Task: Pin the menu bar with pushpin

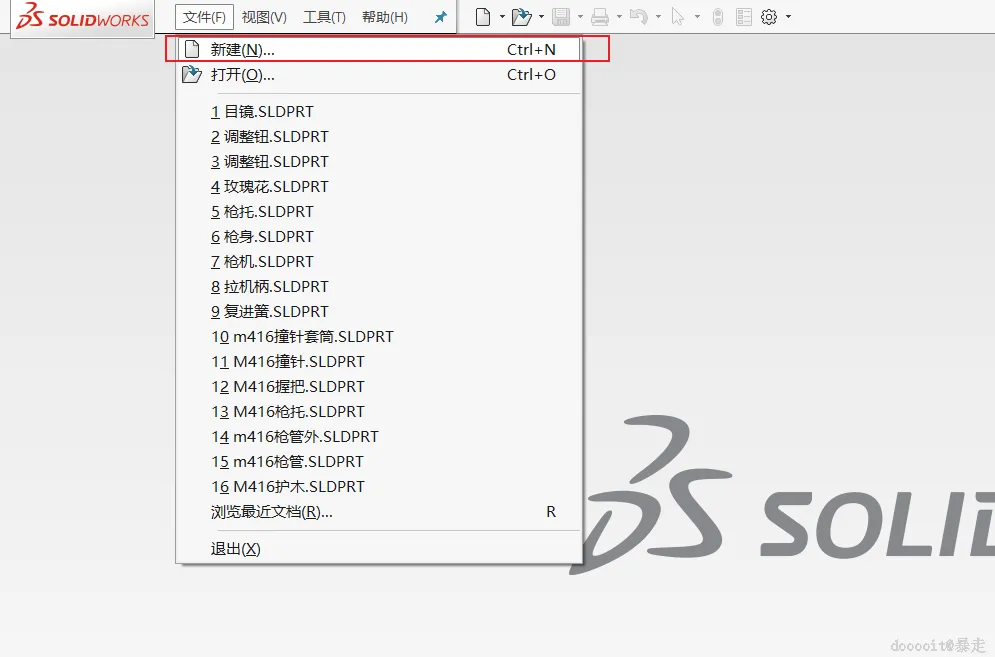Action: click(x=440, y=17)
